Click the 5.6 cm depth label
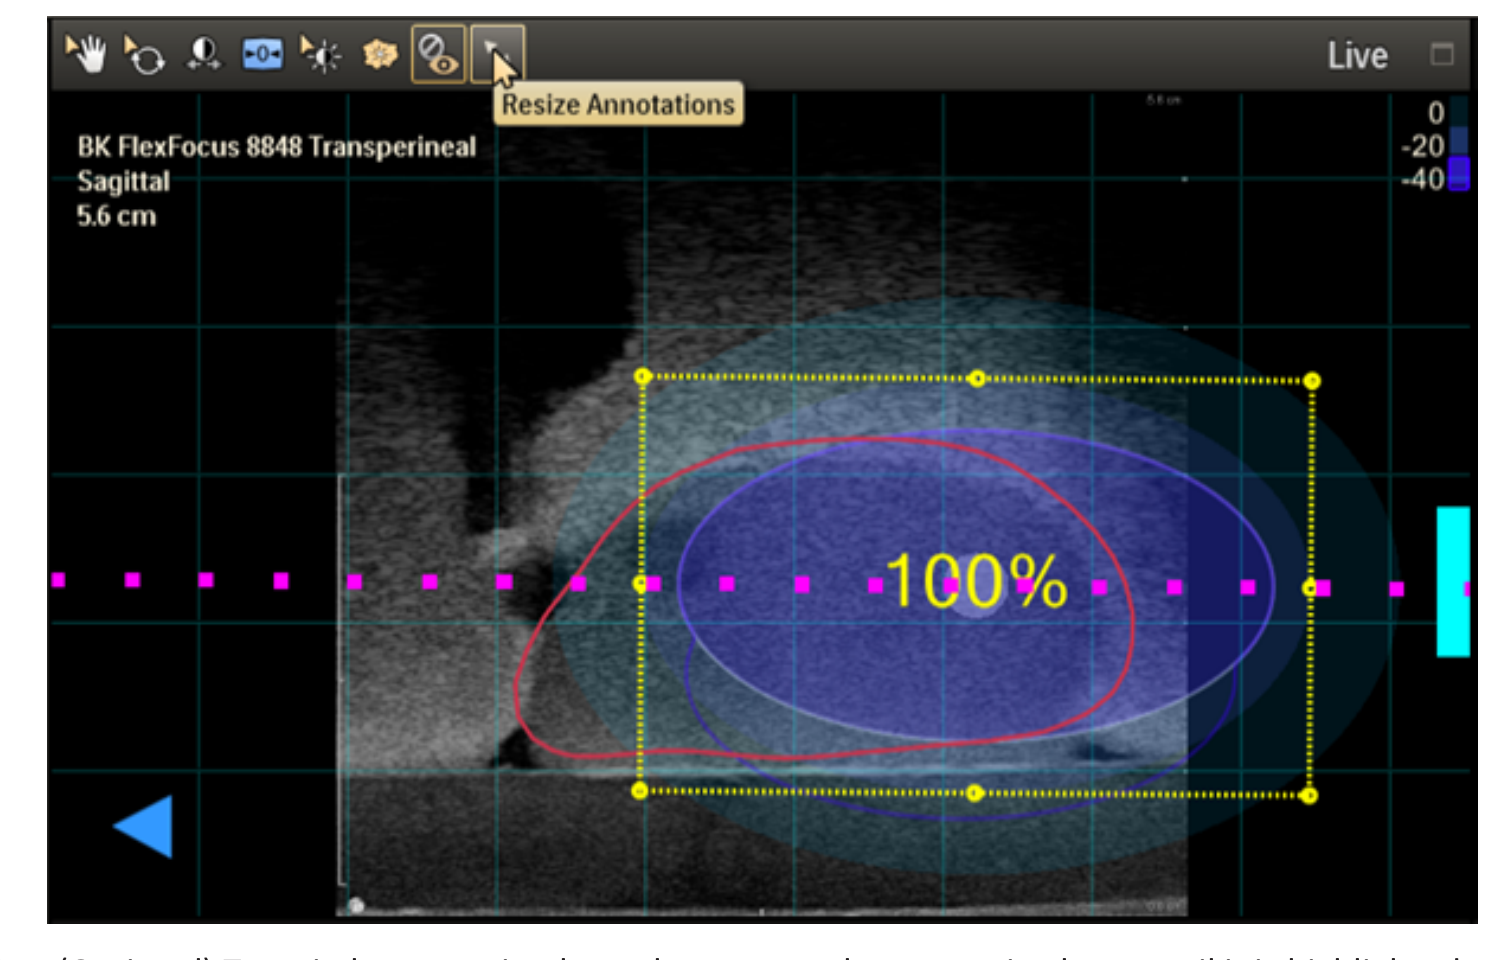1488x960 pixels. coord(116,216)
